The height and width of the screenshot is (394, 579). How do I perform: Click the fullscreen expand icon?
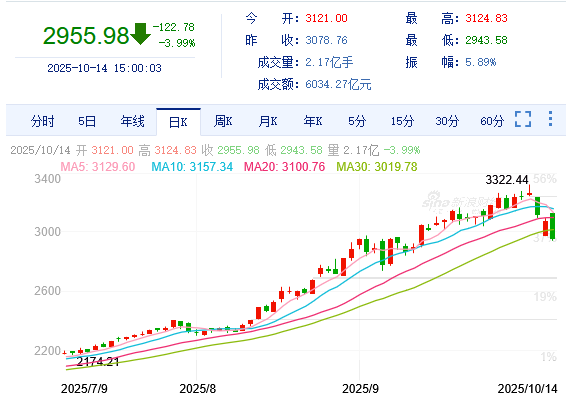pyautogui.click(x=523, y=119)
